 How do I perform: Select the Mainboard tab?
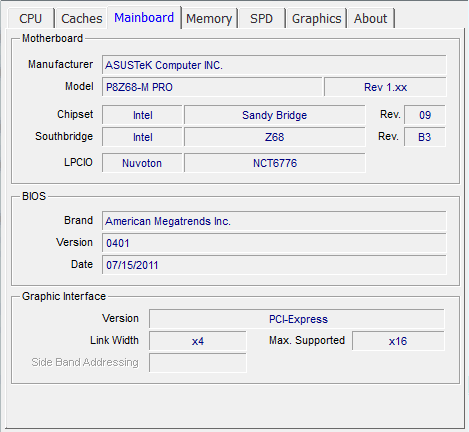point(144,18)
